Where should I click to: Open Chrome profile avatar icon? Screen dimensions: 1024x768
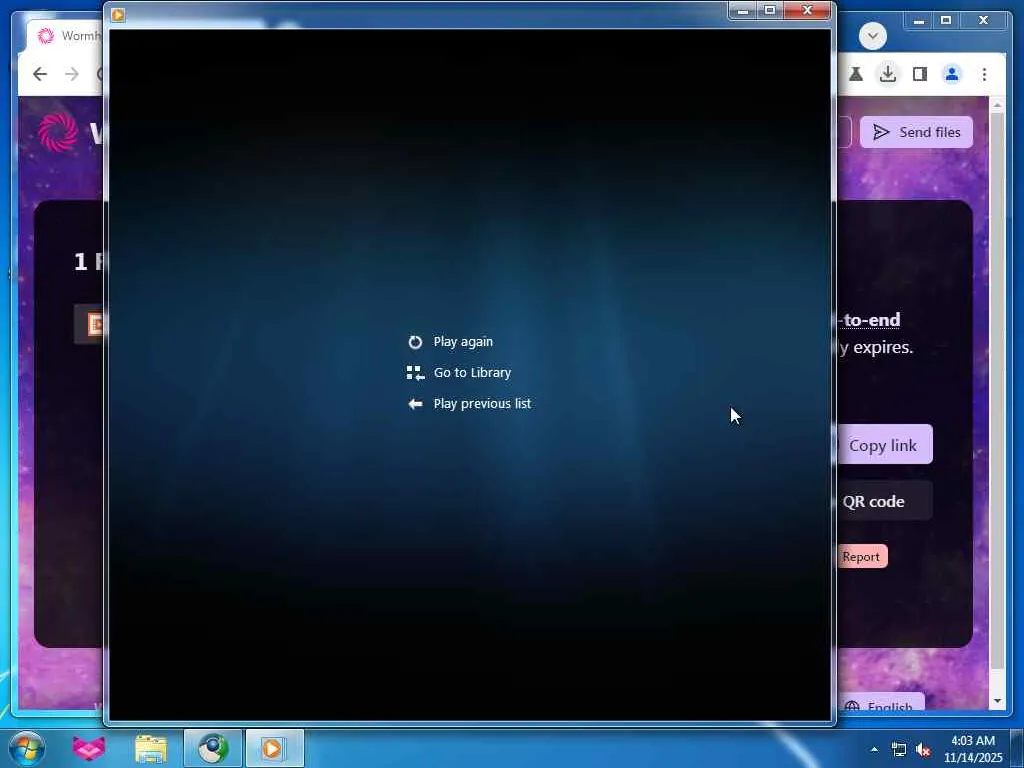952,74
